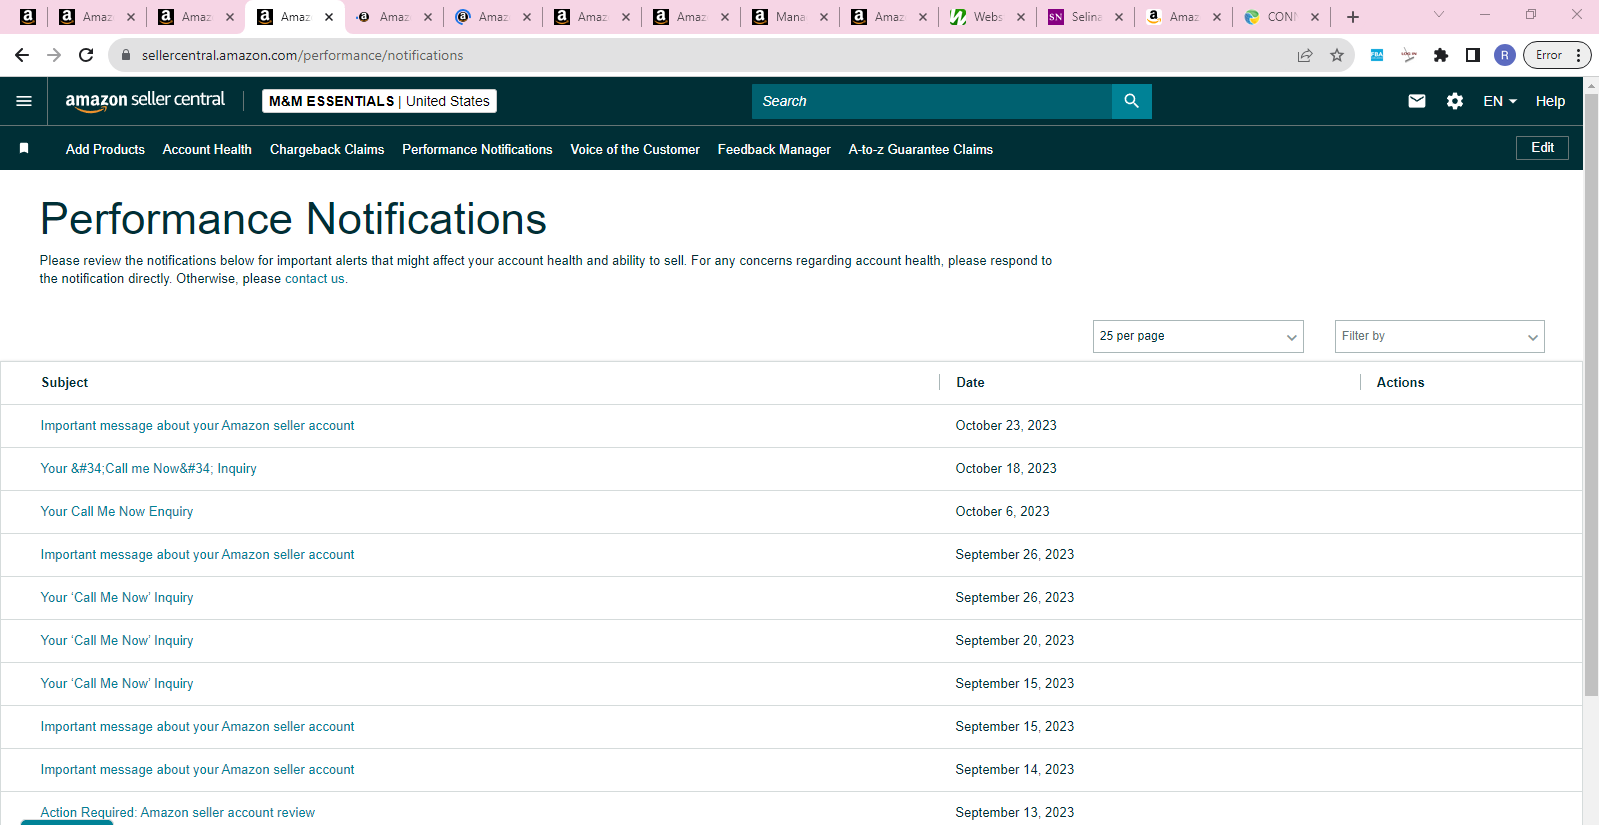Open September 20 'Call Me Now' Inquiry
The height and width of the screenshot is (825, 1599).
point(117,641)
